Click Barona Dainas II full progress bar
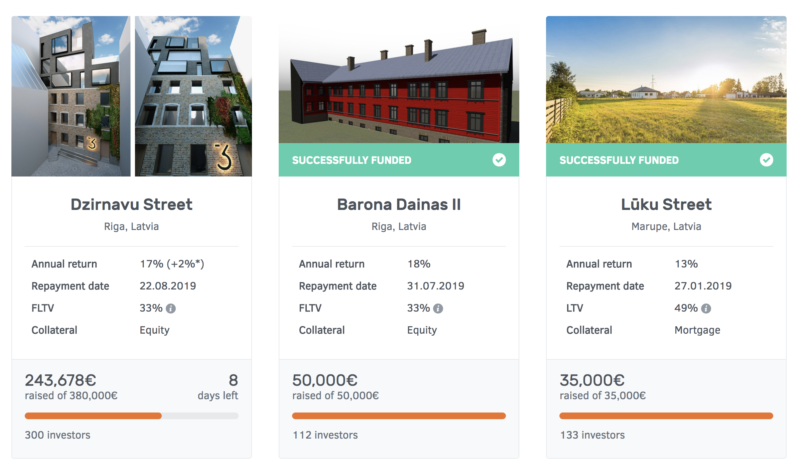Screen dimensions: 800x466 399,416
